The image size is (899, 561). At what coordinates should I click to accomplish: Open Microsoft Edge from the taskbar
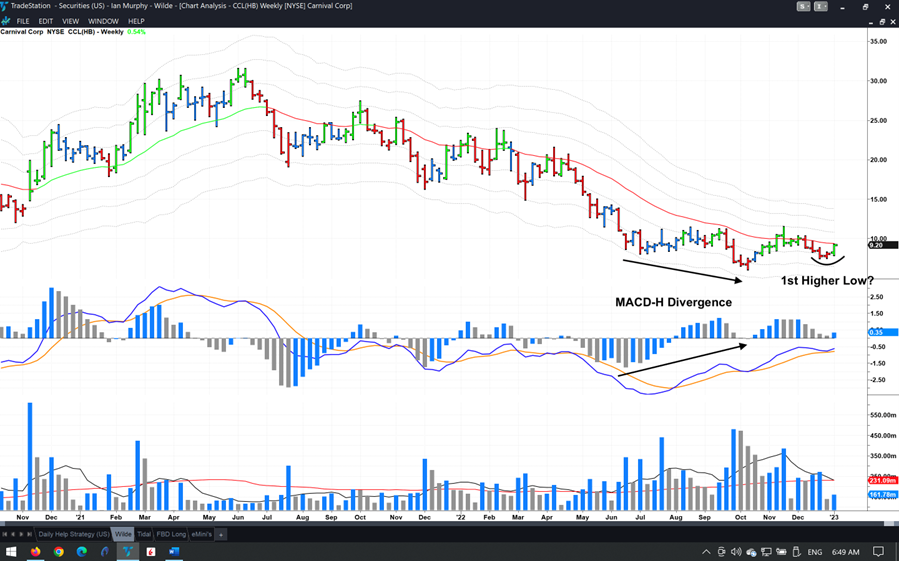82,552
